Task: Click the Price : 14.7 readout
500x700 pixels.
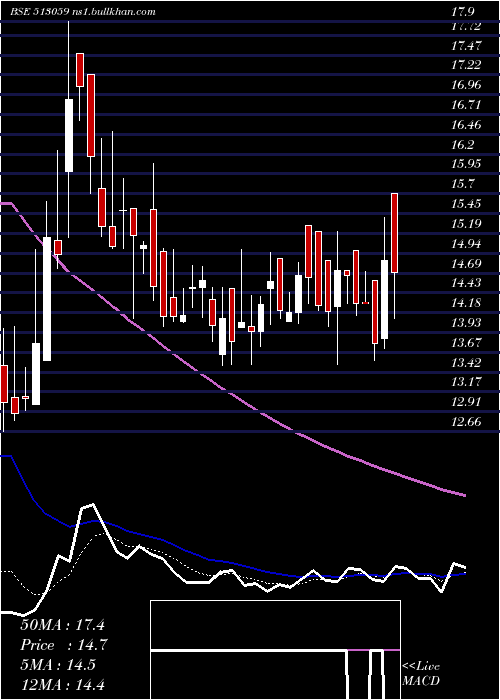Action: [64, 645]
